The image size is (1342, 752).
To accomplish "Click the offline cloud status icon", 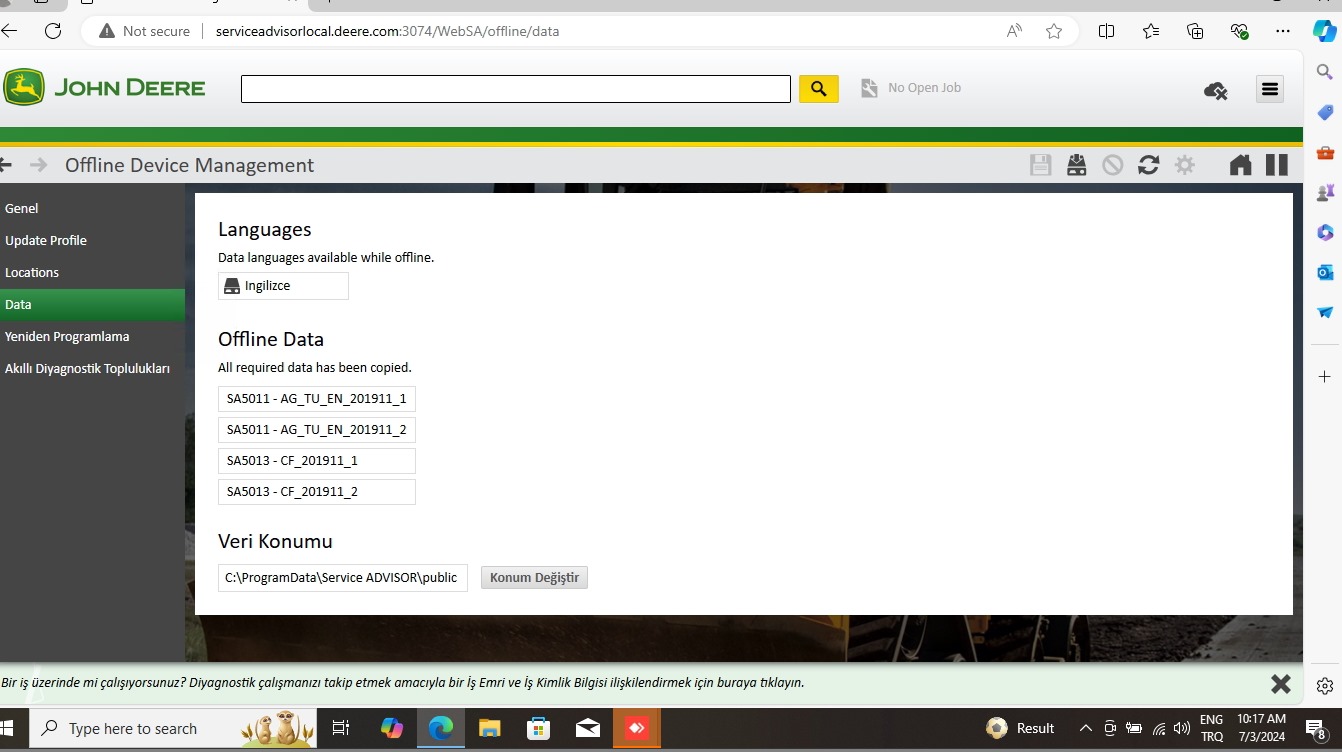I will pos(1215,91).
